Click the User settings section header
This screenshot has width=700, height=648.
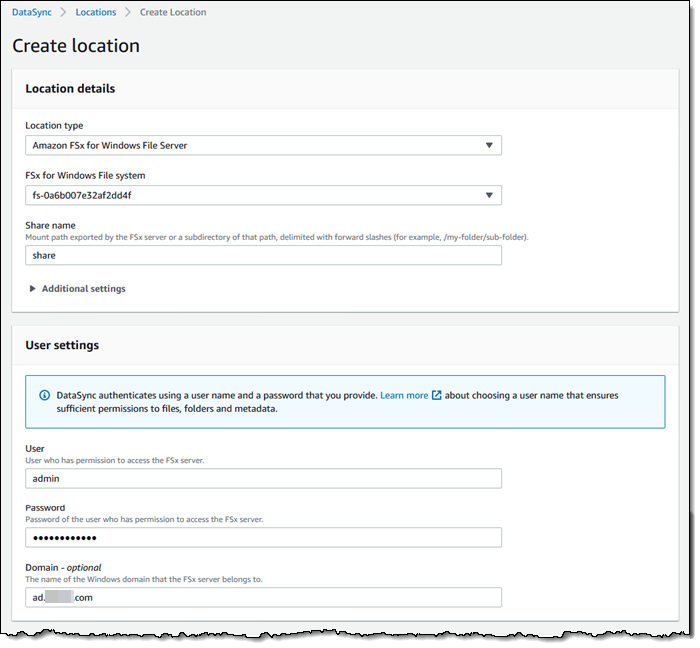pyautogui.click(x=62, y=345)
